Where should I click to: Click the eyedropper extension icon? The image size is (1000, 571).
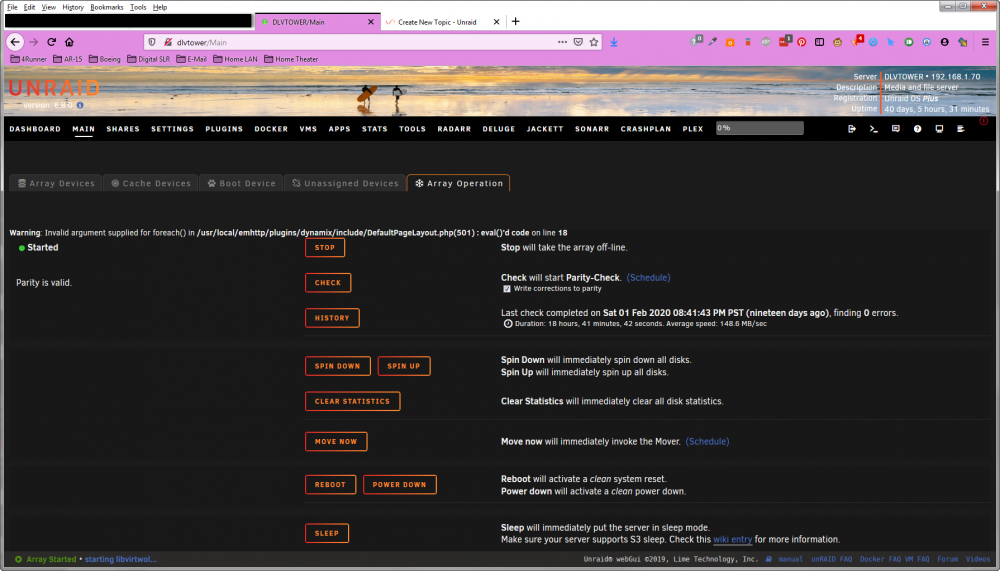[x=712, y=42]
